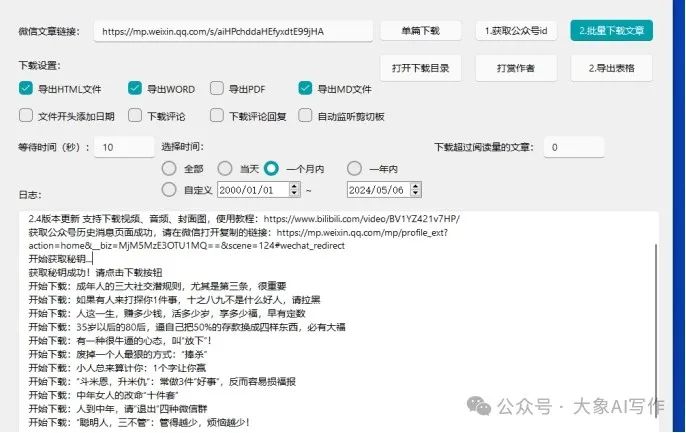This screenshot has height=433, width=686.
Task: Select the 一个月内 radio button
Action: pyautogui.click(x=271, y=168)
